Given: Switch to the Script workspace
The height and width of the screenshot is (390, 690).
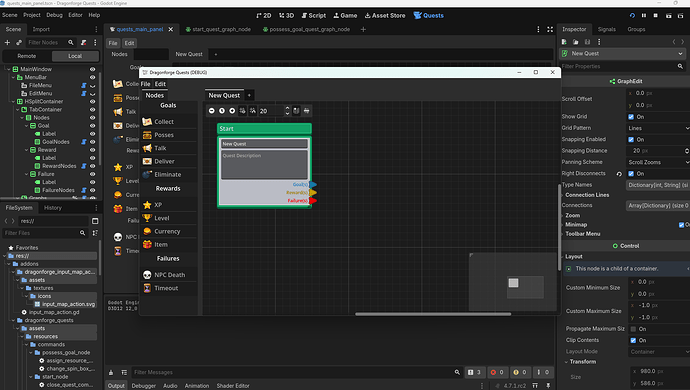Looking at the screenshot, I should click(313, 15).
